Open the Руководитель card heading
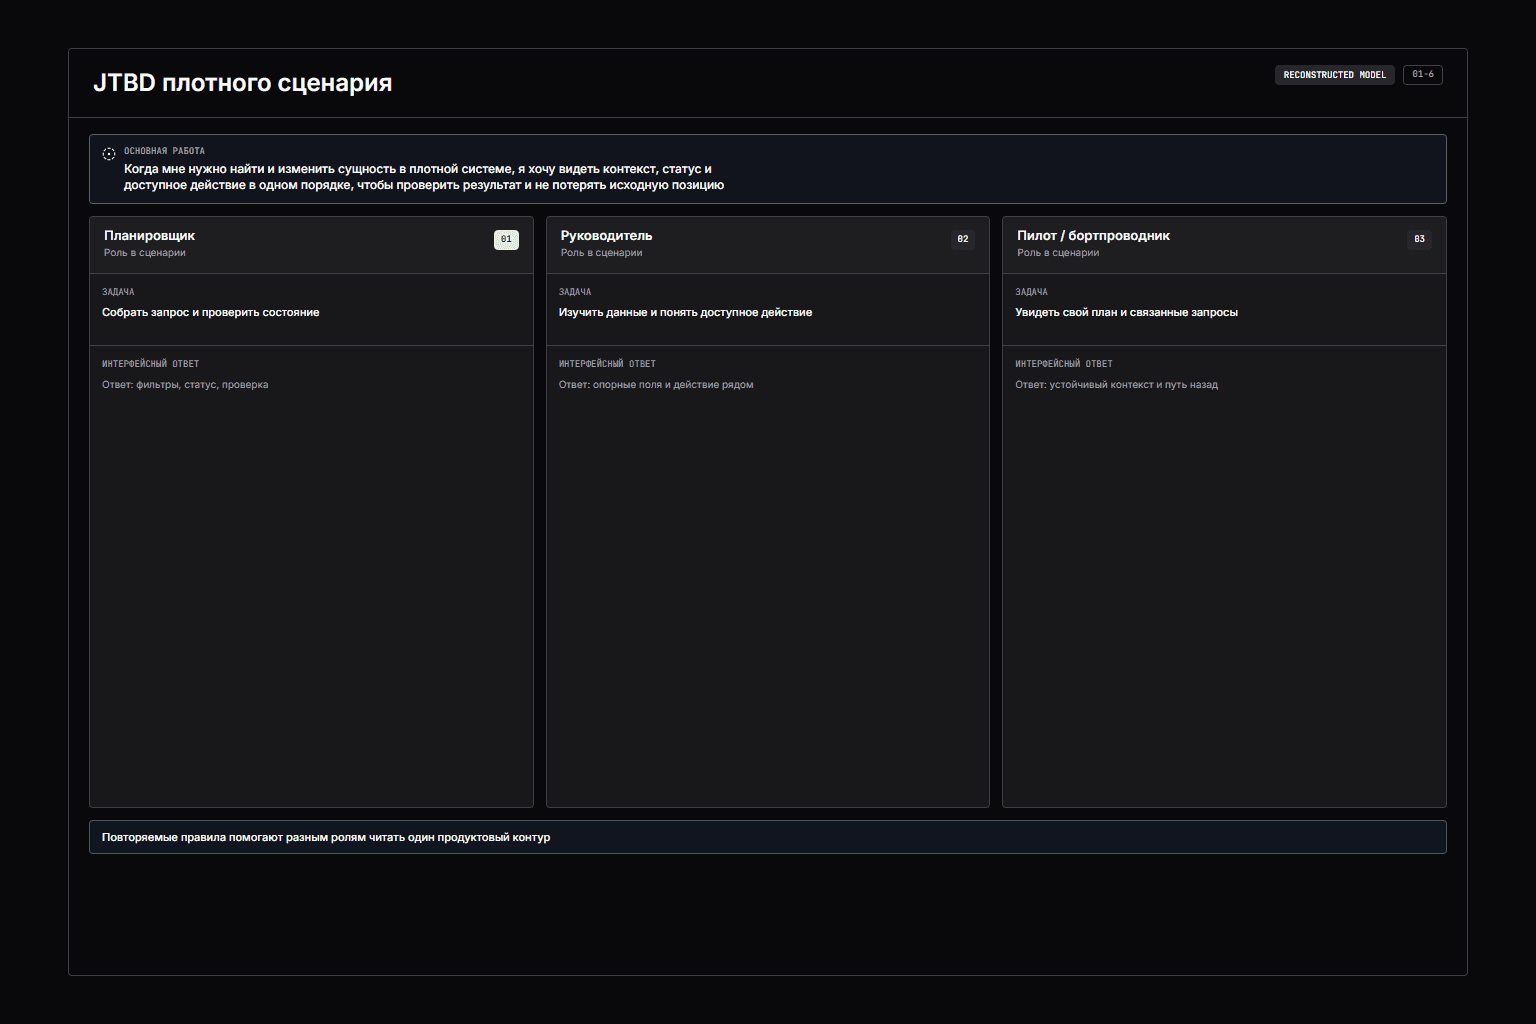Image resolution: width=1536 pixels, height=1024 pixels. (606, 236)
